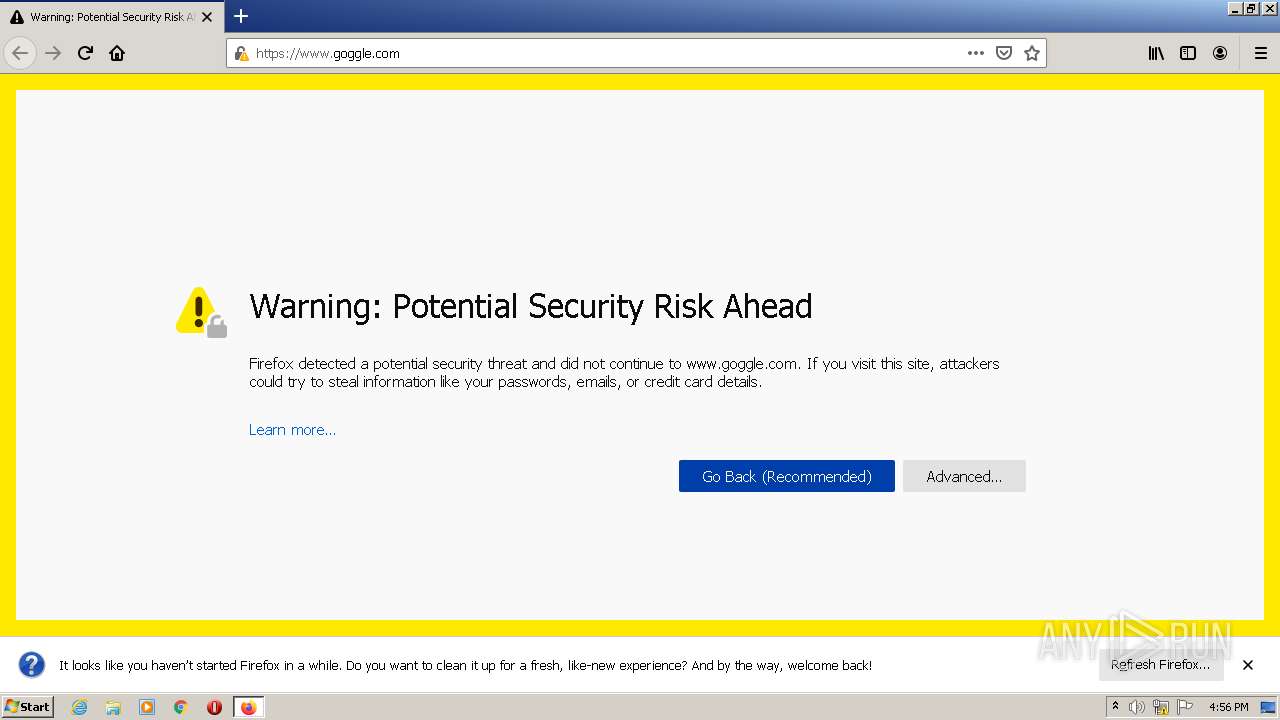Image resolution: width=1280 pixels, height=720 pixels.
Task: Open page actions three-dot menu
Action: (x=976, y=53)
